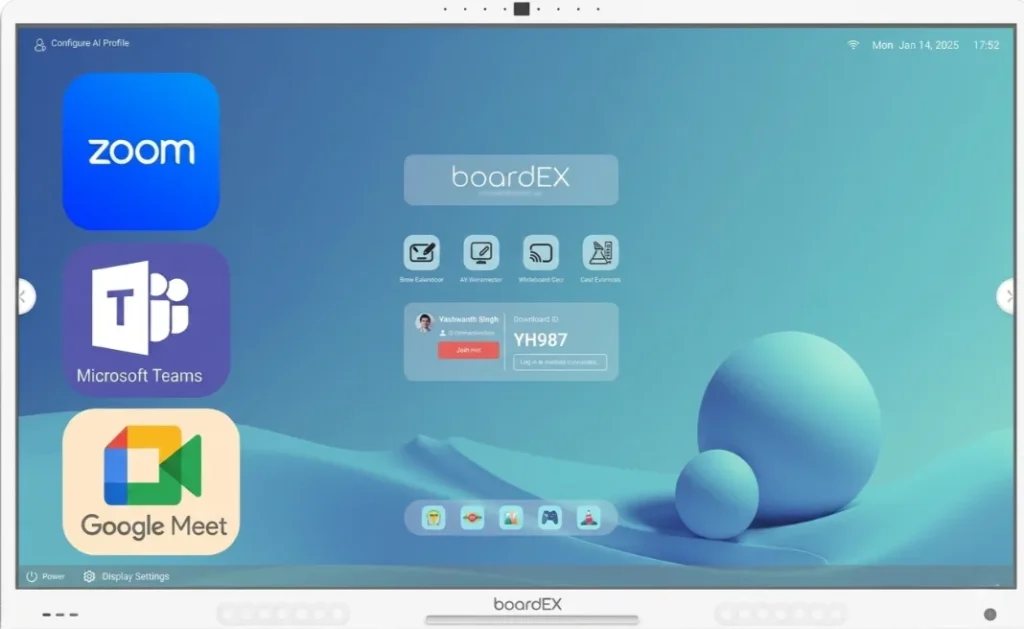The height and width of the screenshot is (629, 1024).
Task: Click the outlined log in field below YH987
Action: click(x=560, y=362)
